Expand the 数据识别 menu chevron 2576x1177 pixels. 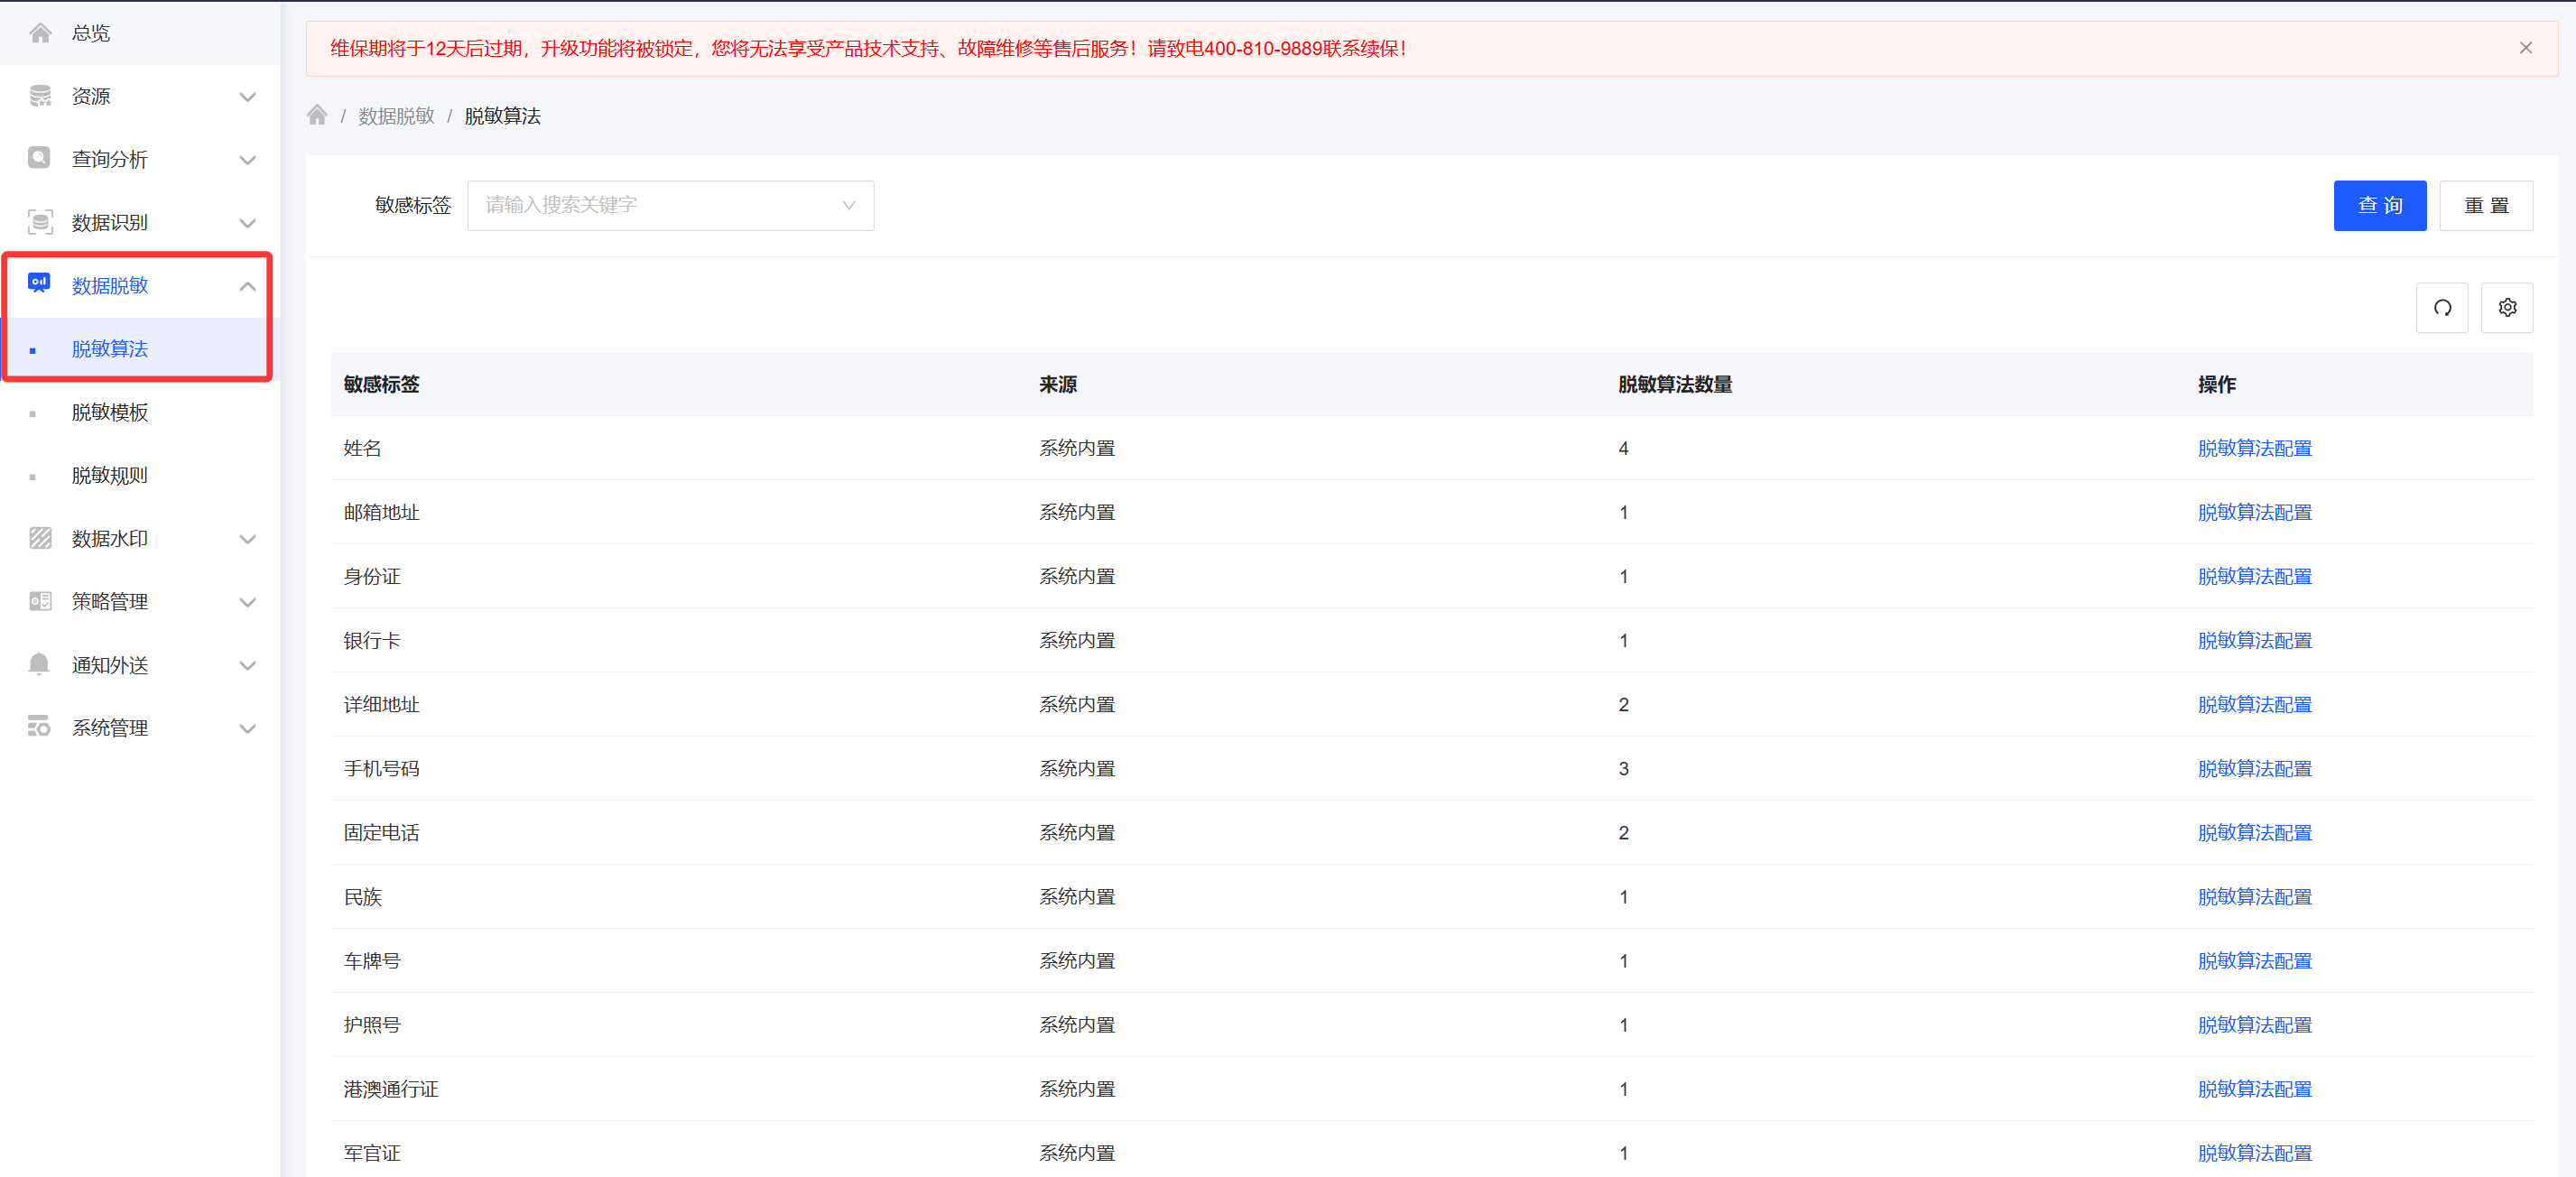click(x=247, y=223)
